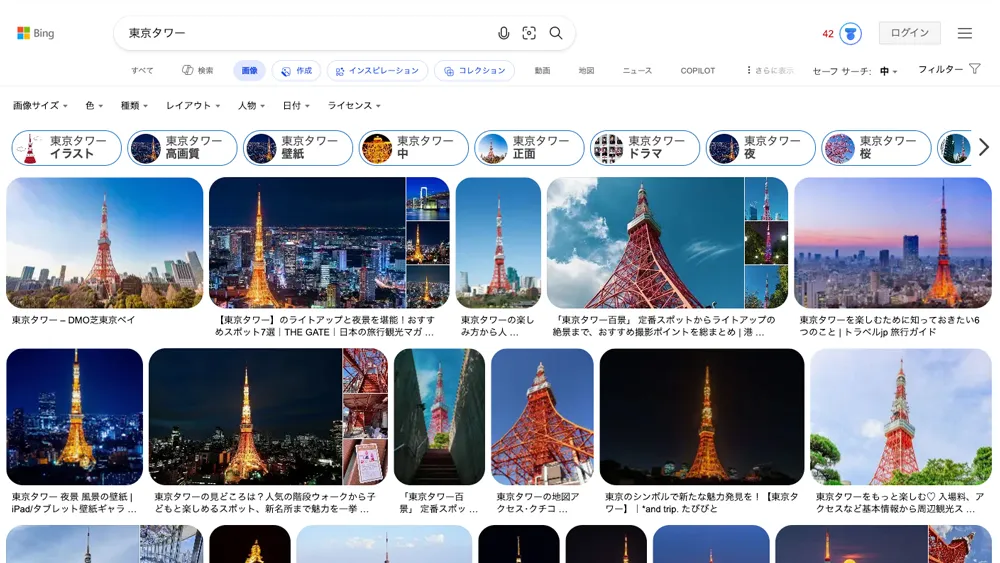The image size is (1000, 563).
Task: Open the 入場料 アクセス tower image
Action: pos(901,416)
